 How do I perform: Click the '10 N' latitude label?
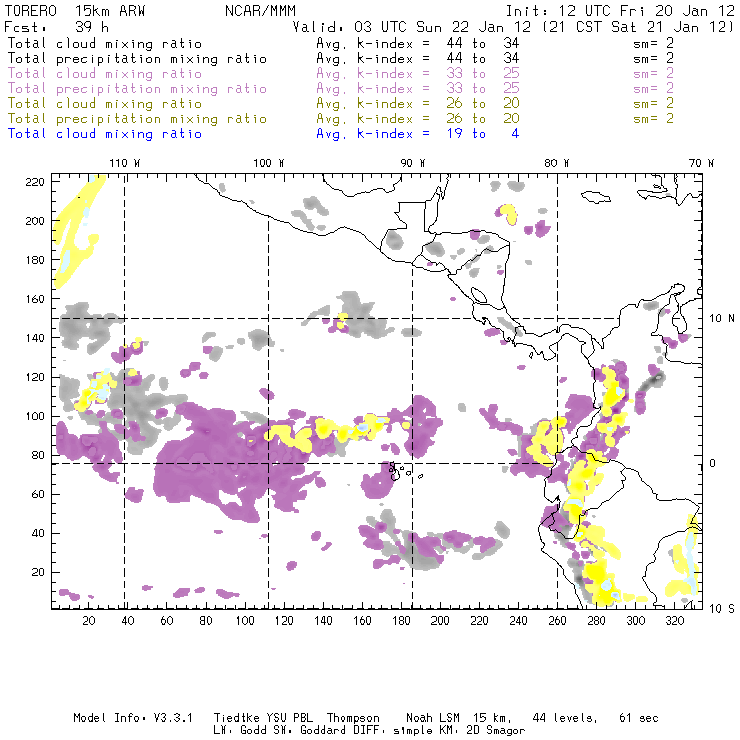coord(722,319)
